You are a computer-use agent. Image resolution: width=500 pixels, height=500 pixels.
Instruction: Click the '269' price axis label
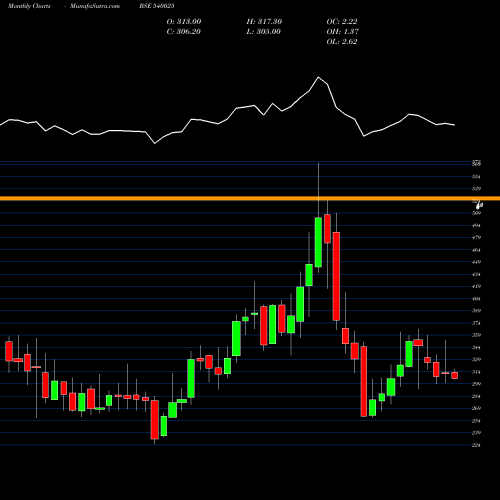(x=476, y=408)
